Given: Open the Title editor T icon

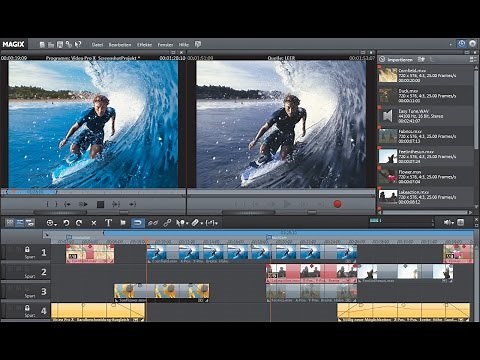Looking at the screenshot, I should (108, 223).
